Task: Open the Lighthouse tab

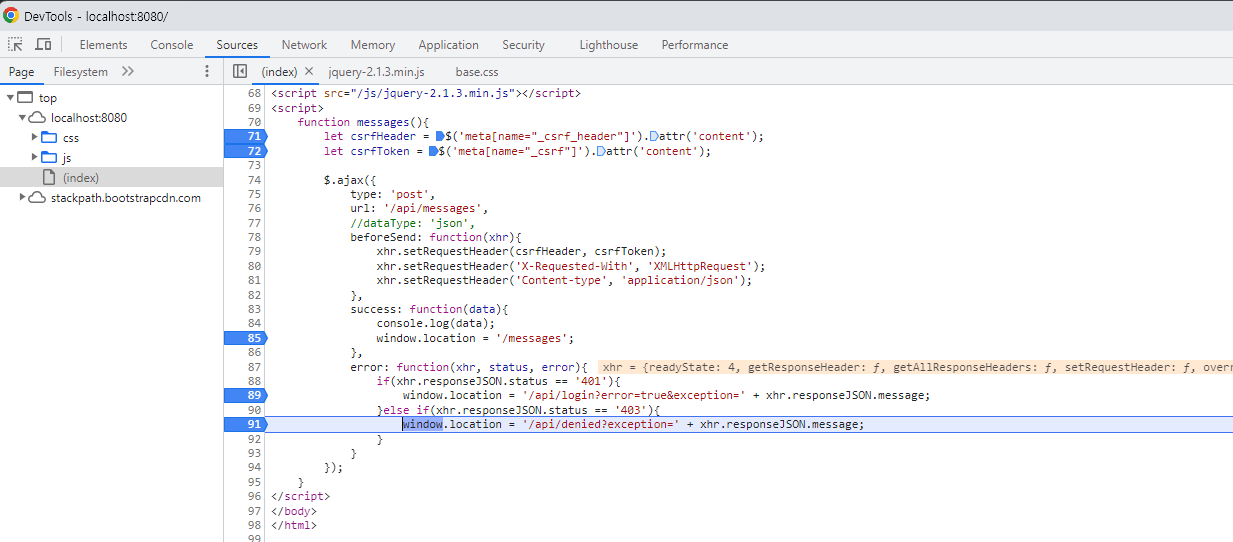Action: [x=608, y=45]
